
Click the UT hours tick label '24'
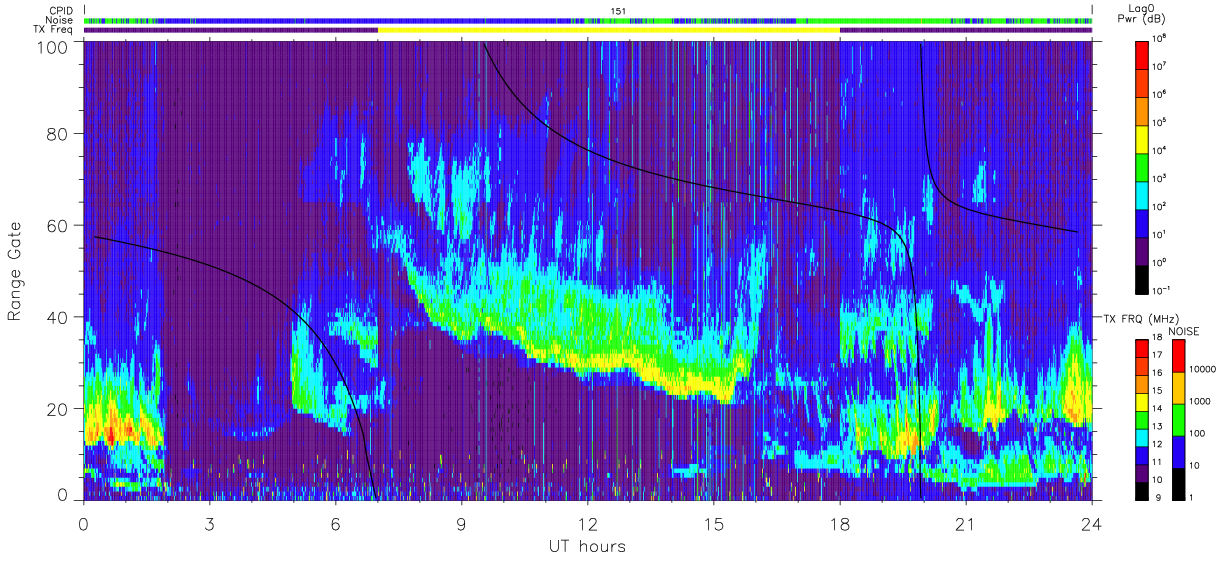1091,523
